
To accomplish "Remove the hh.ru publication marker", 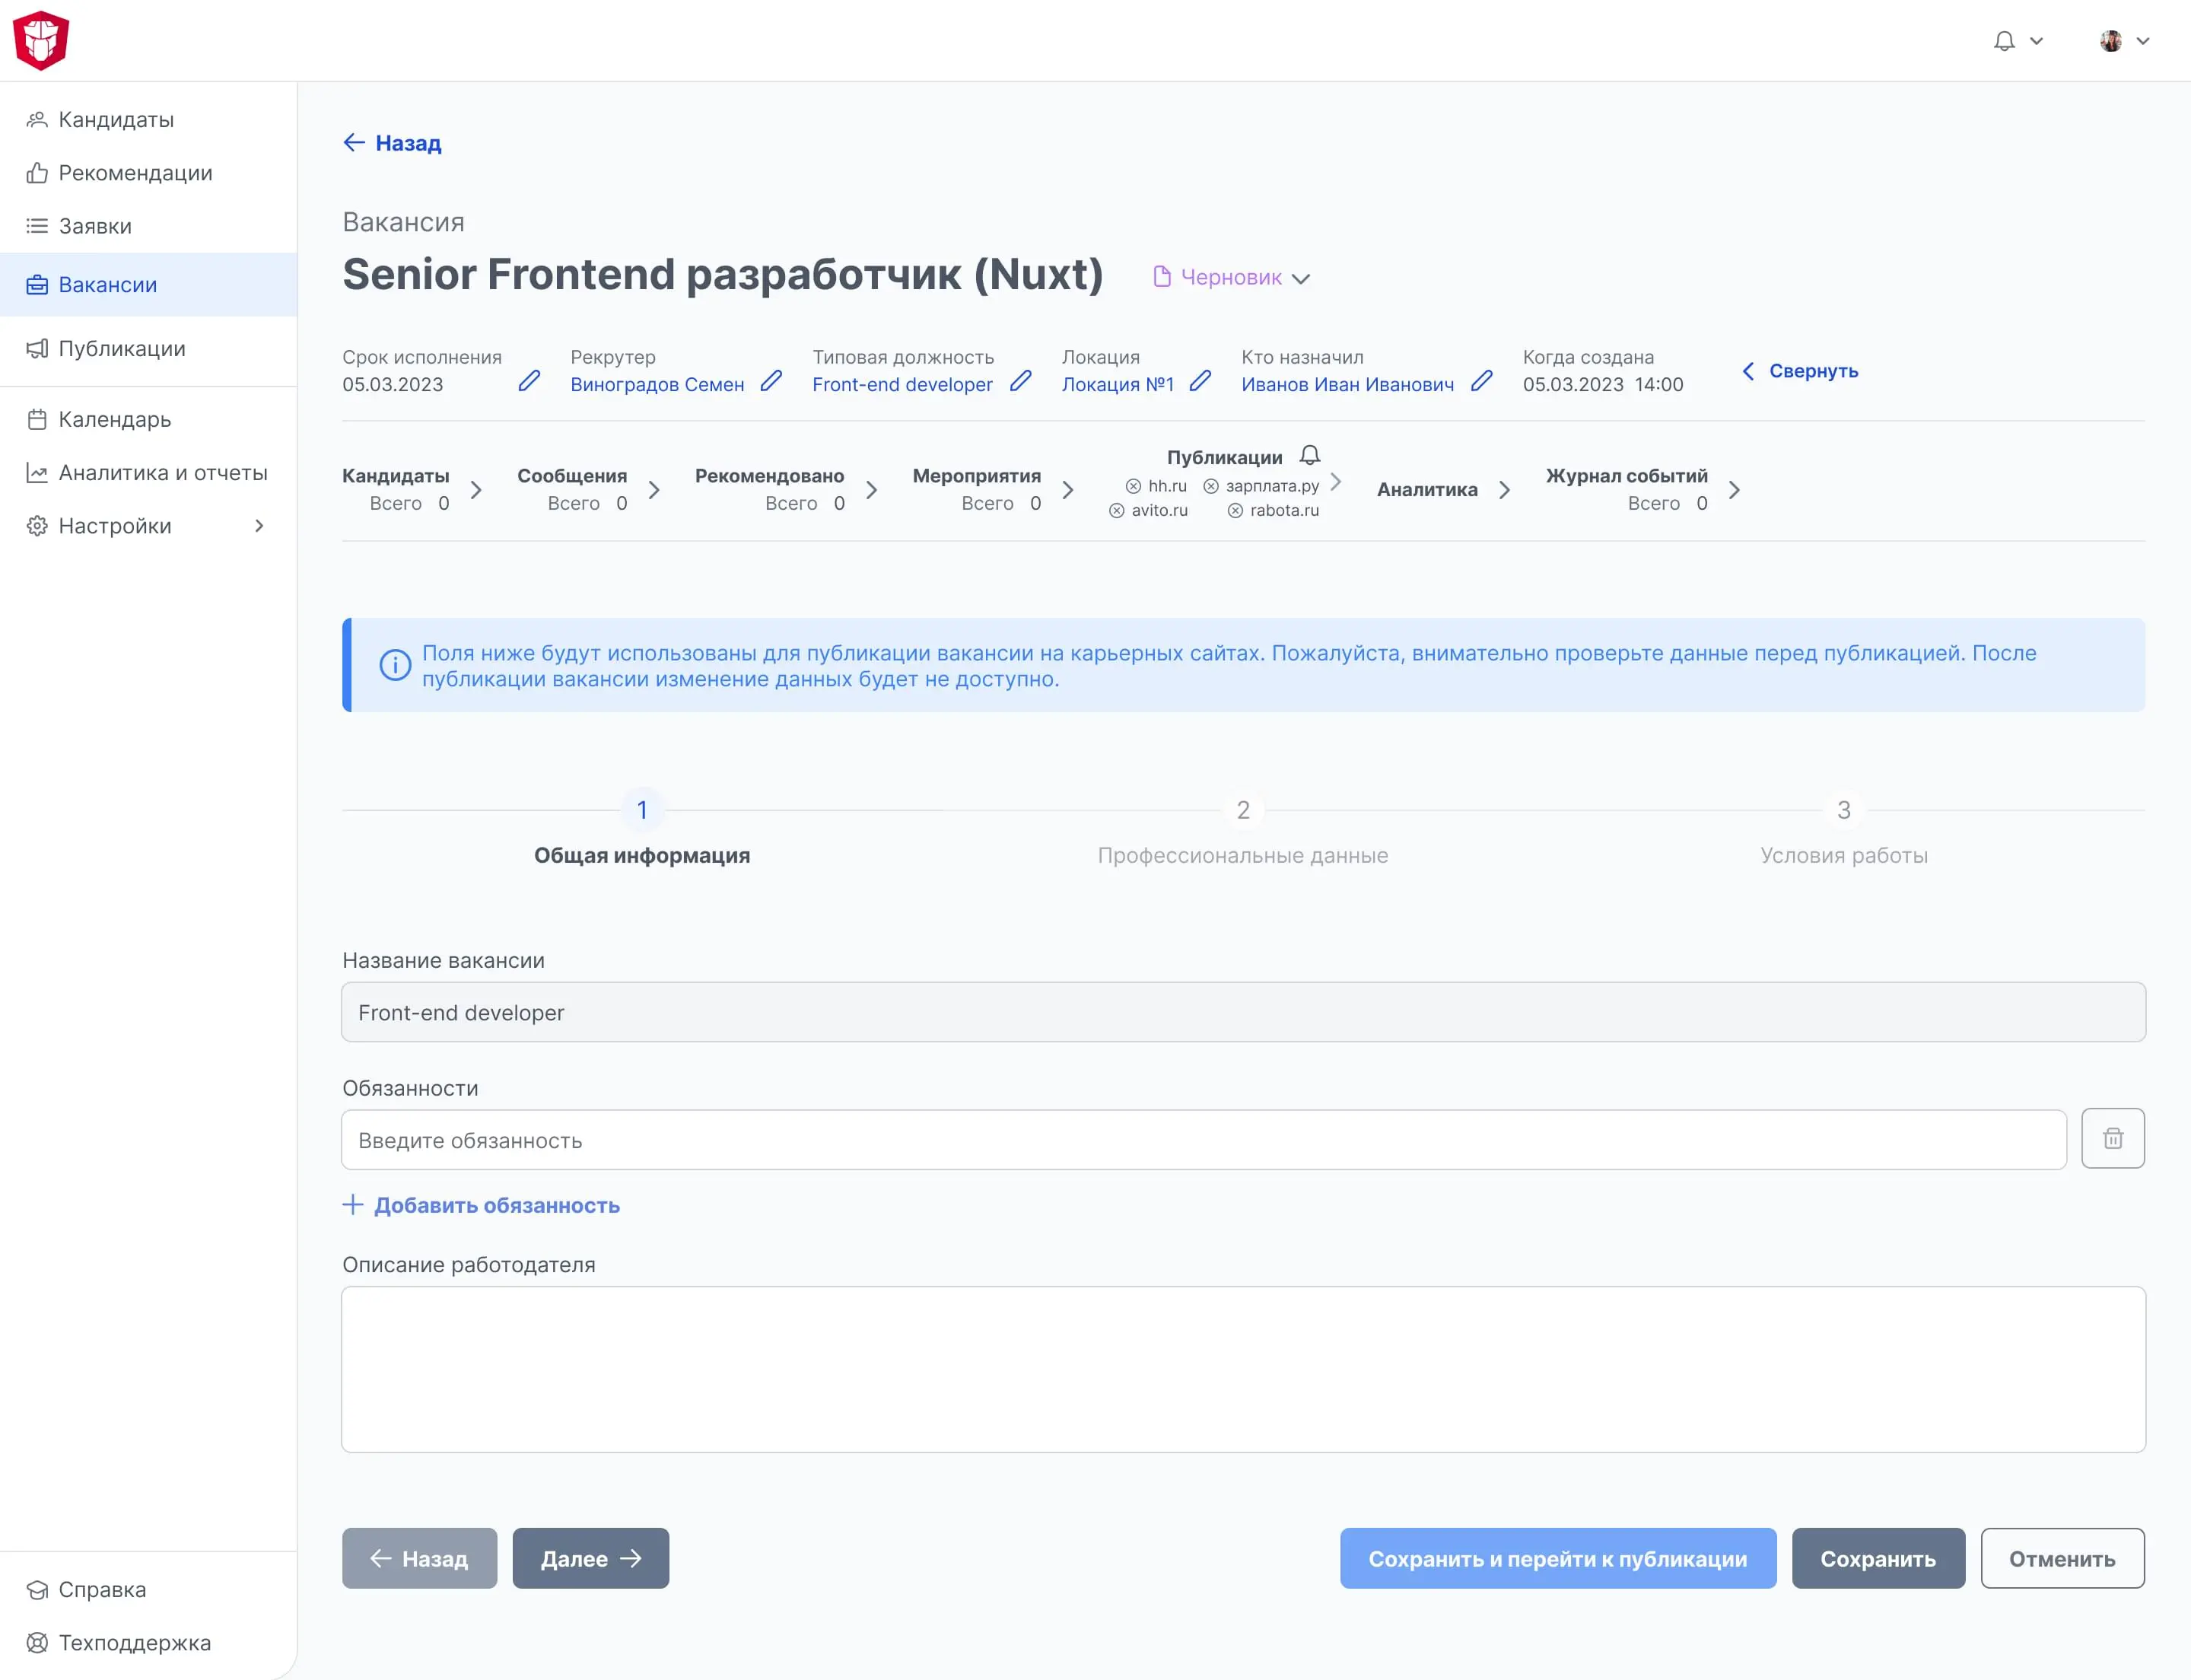I will click(x=1133, y=487).
